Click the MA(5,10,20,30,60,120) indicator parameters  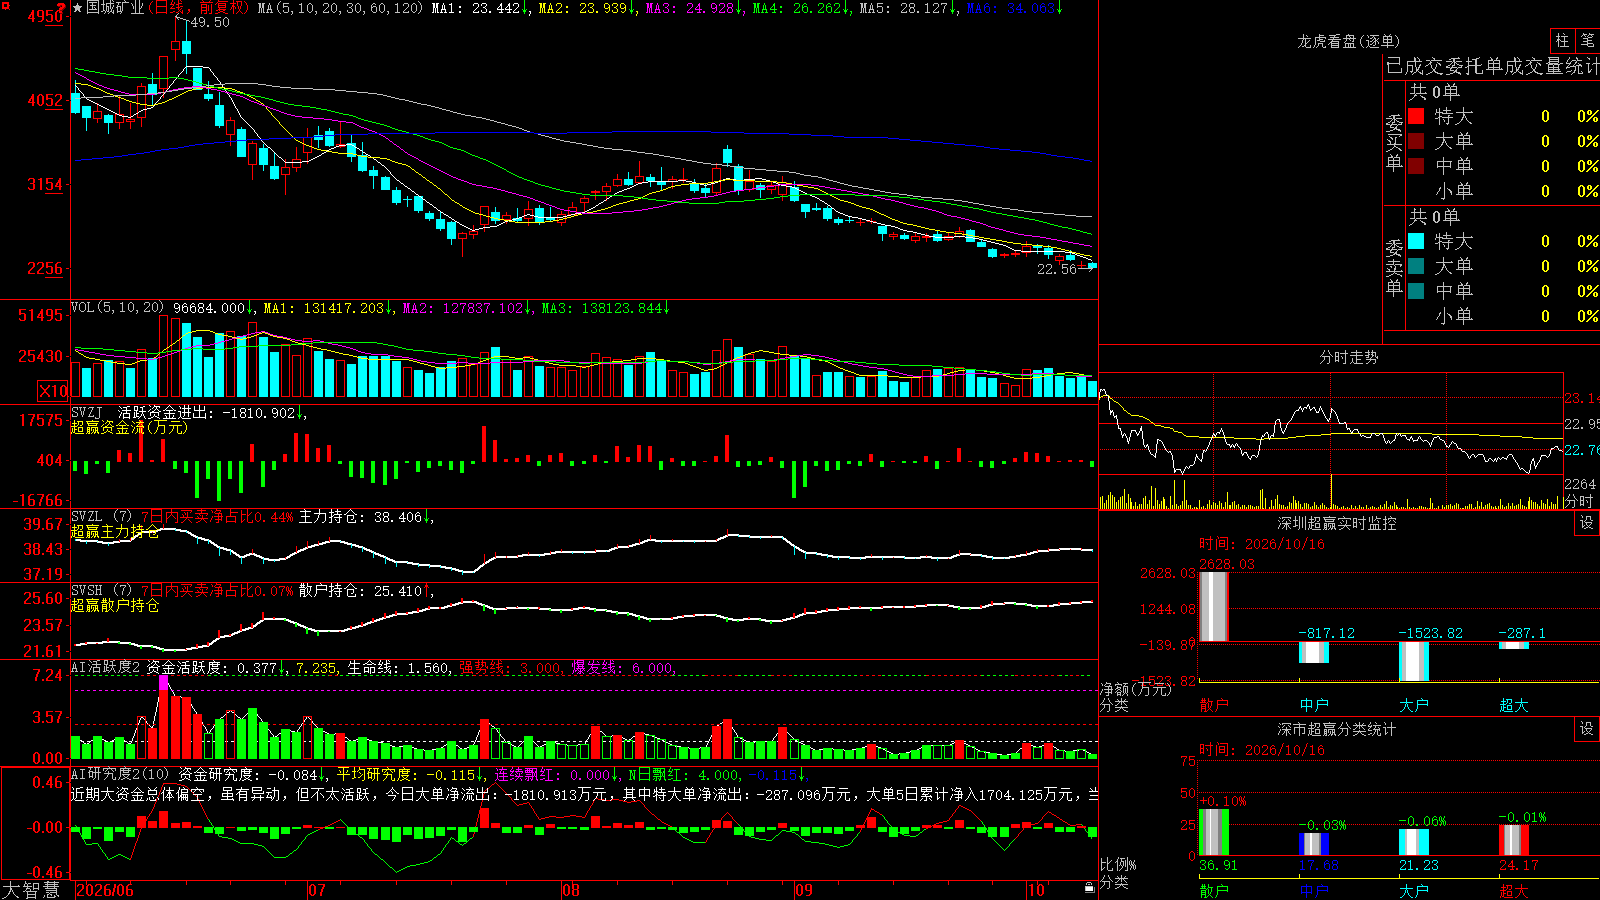coord(340,8)
